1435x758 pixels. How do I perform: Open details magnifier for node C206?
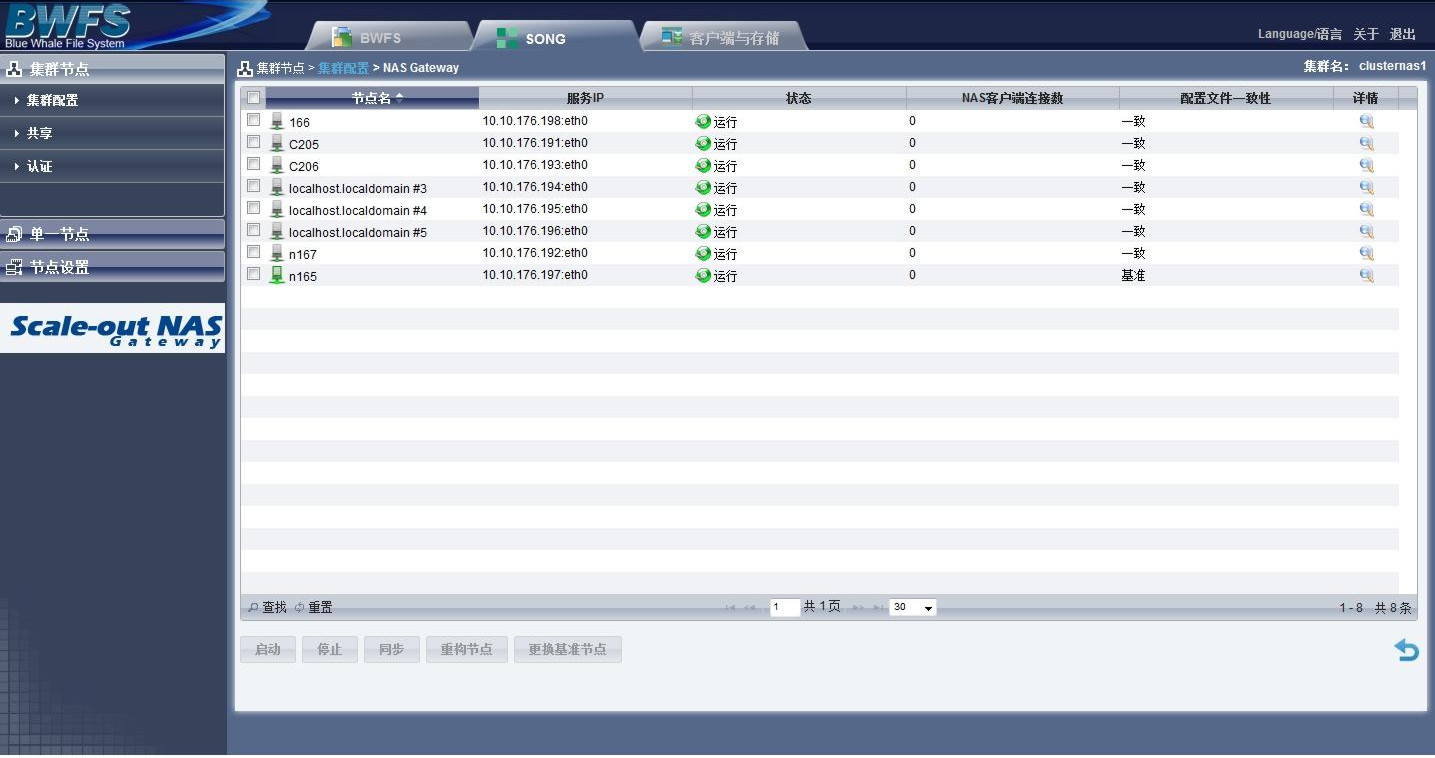tap(1366, 165)
